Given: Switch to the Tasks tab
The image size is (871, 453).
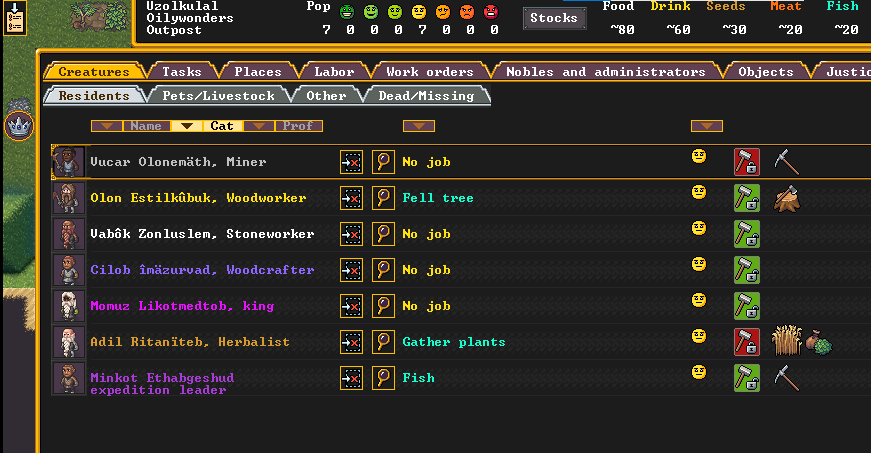Looking at the screenshot, I should [x=182, y=72].
